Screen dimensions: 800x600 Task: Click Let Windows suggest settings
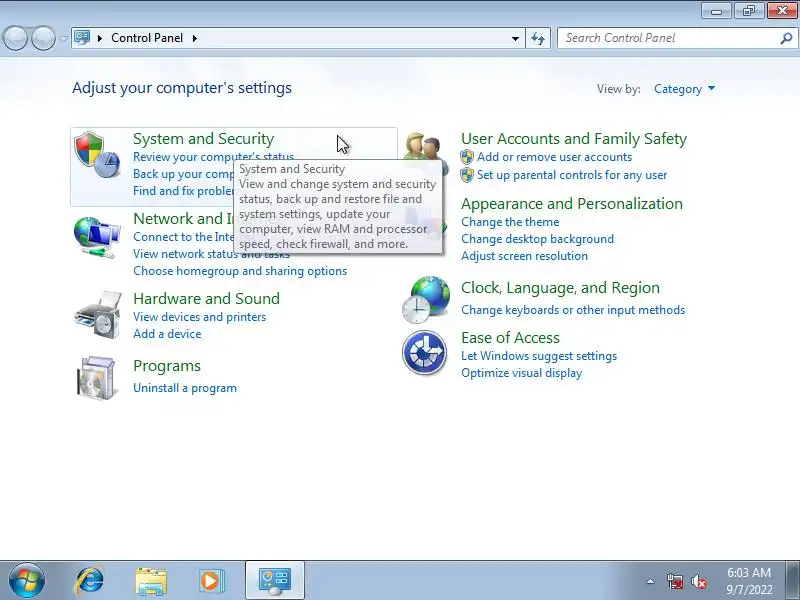[x=539, y=356]
